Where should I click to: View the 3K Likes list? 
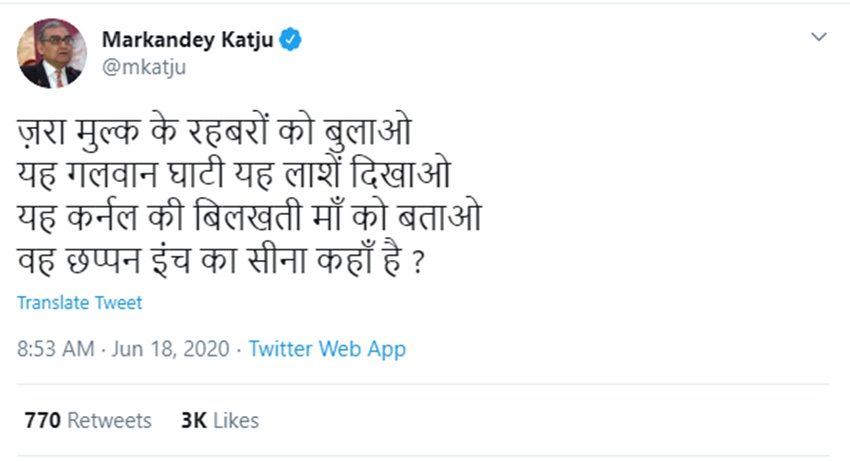tap(219, 420)
